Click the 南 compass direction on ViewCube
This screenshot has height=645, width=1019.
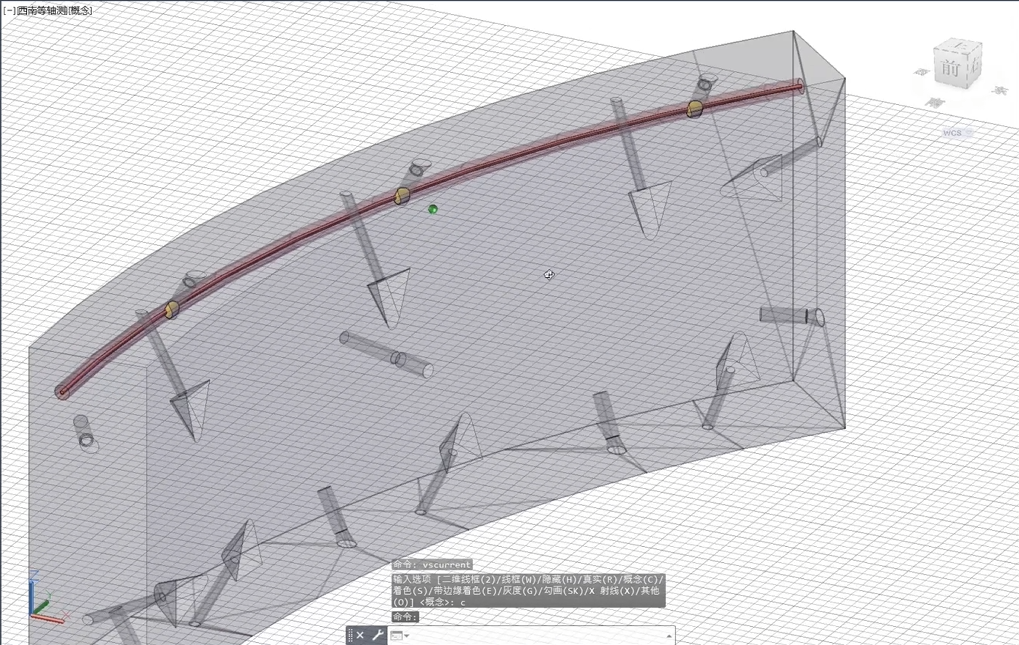tap(935, 102)
